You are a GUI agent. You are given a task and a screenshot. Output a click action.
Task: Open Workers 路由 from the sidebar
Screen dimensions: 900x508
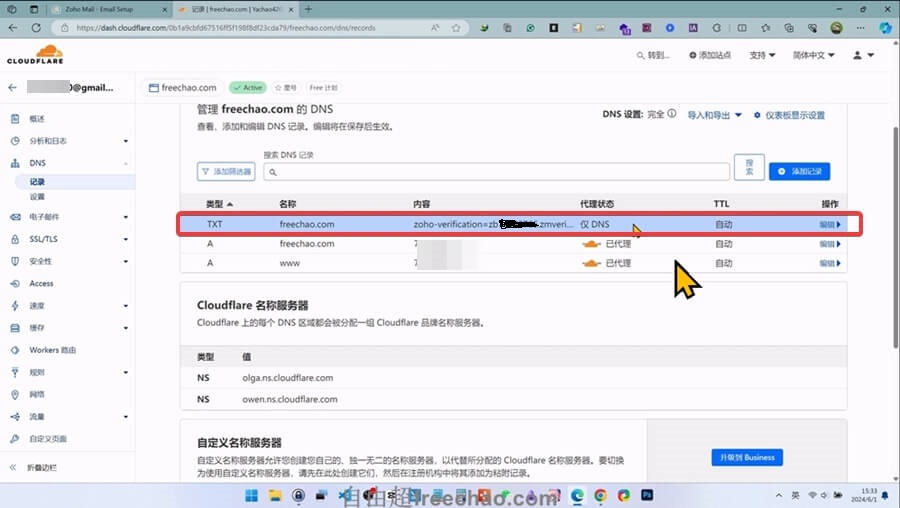click(x=52, y=350)
